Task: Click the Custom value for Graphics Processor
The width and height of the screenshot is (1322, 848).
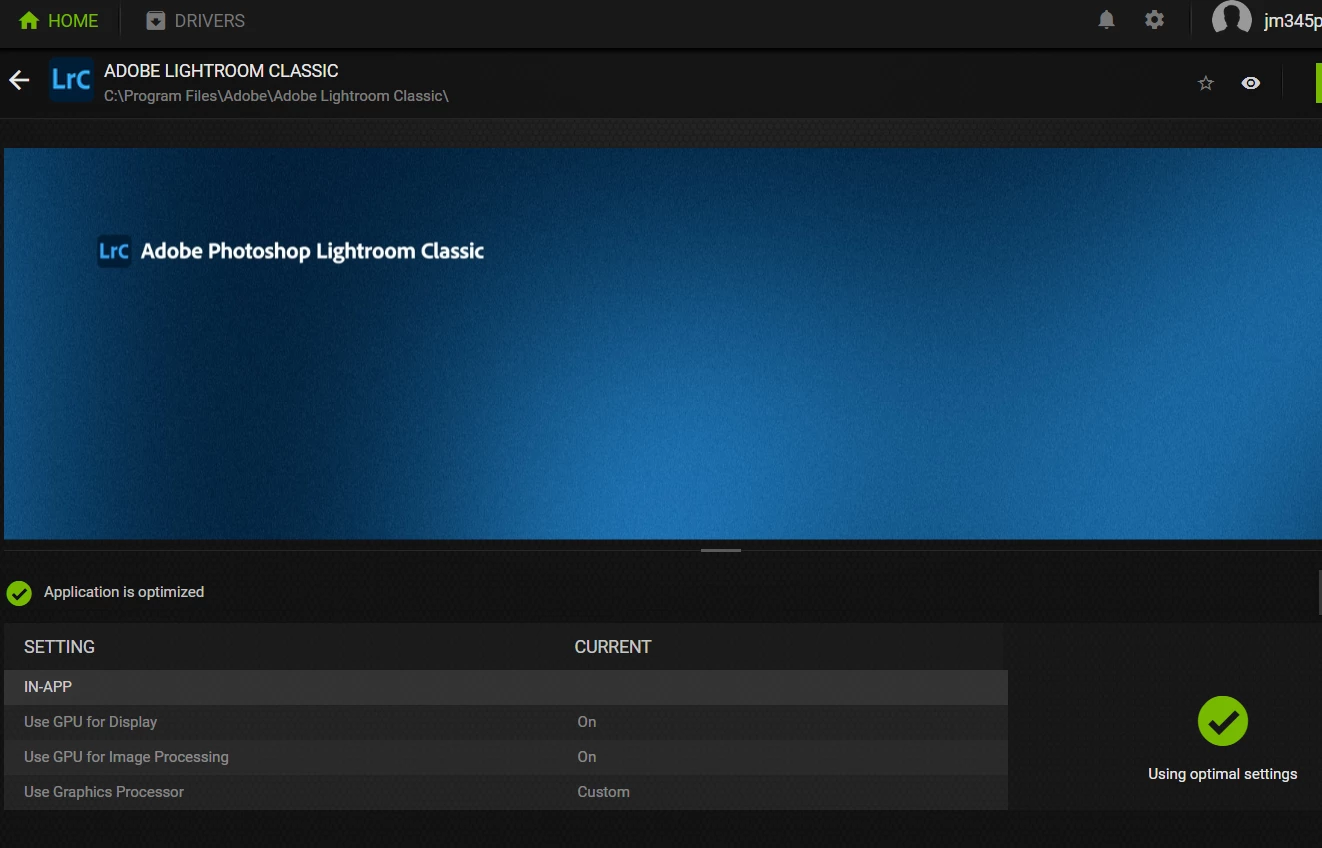Action: pos(603,792)
